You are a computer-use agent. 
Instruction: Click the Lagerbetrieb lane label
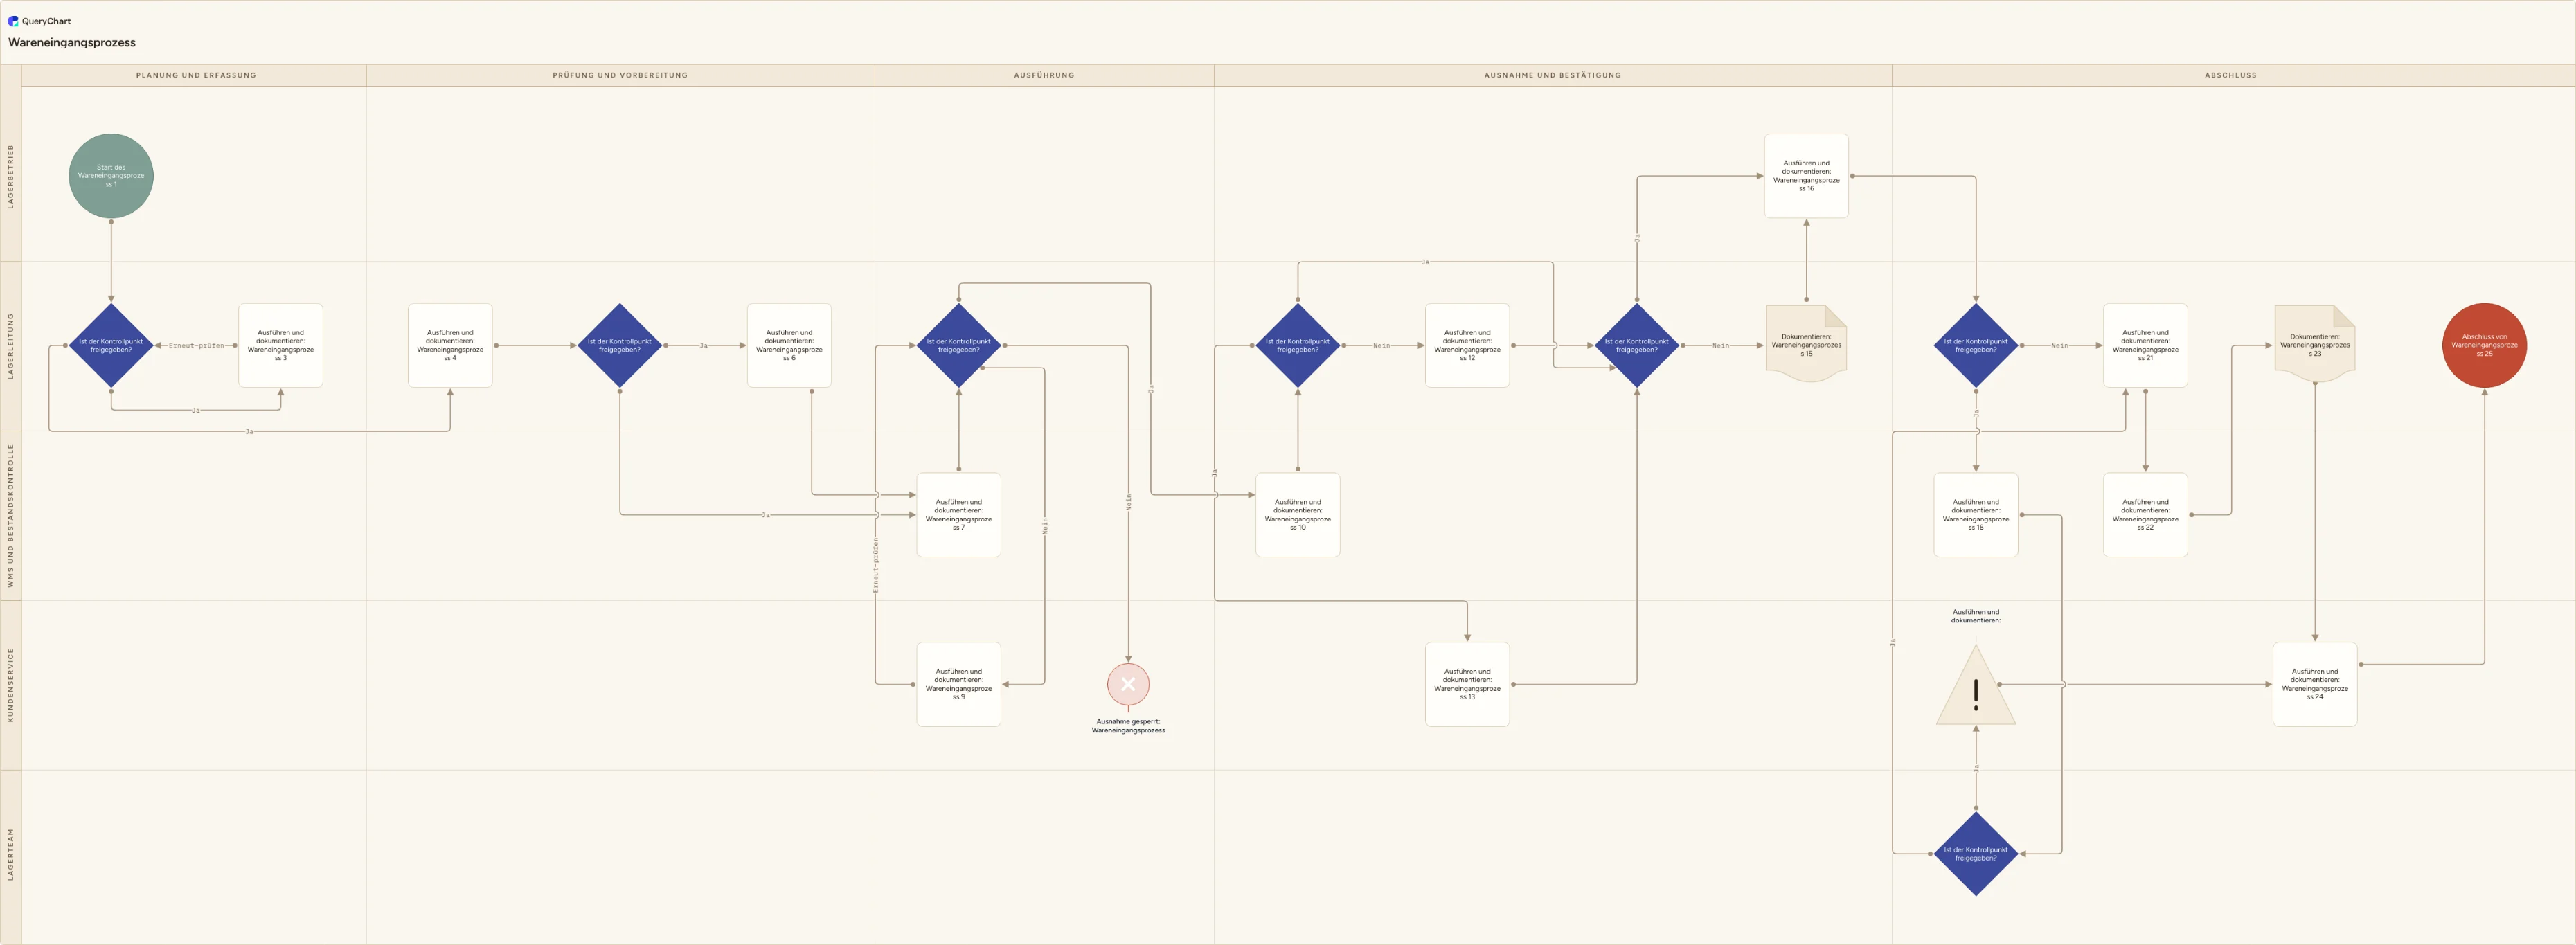point(11,176)
